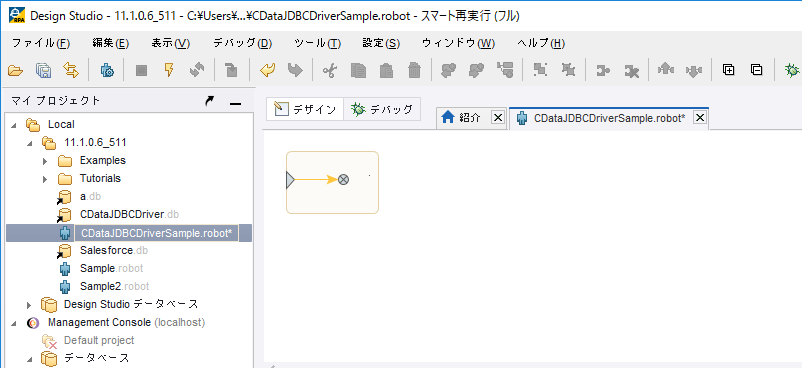
Task: Click the start triangle of the robot workflow
Action: [x=291, y=180]
